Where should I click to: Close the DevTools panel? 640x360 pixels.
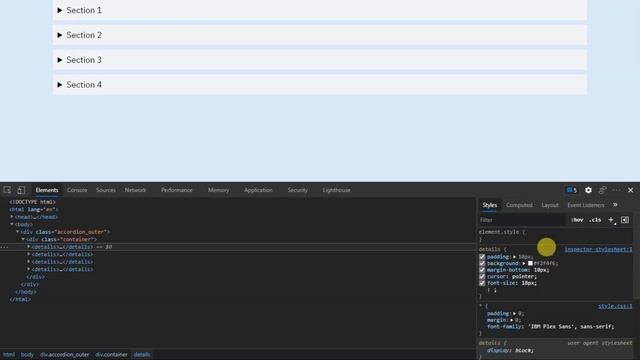(x=630, y=190)
